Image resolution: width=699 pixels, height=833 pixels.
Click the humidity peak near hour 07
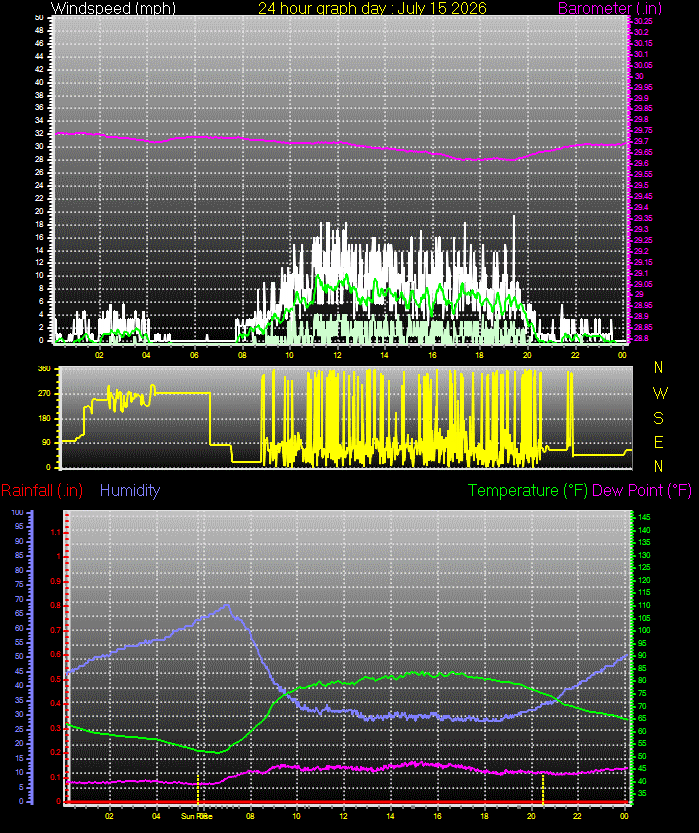click(227, 605)
